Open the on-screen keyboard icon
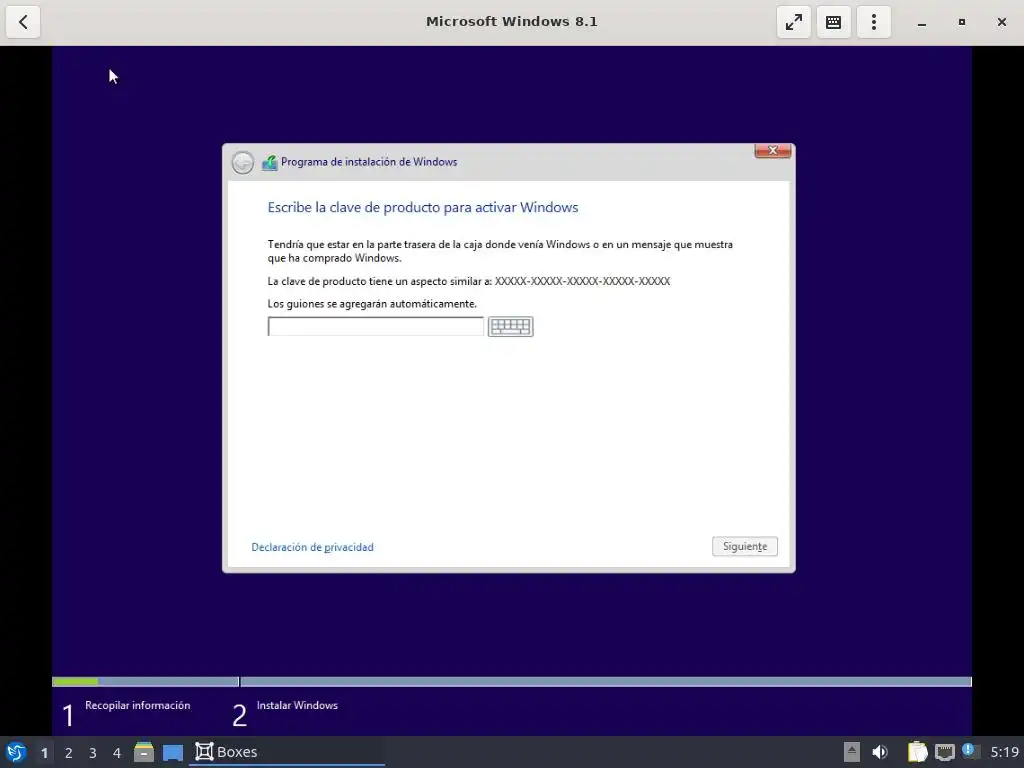Image resolution: width=1024 pixels, height=768 pixels. [511, 327]
